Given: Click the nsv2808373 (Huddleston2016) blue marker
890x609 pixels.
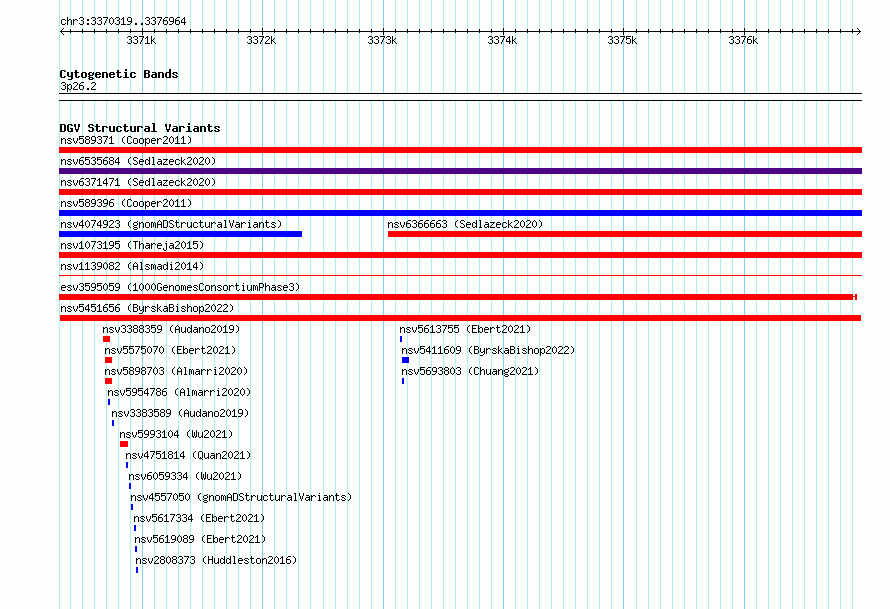Looking at the screenshot, I should coord(137,570).
